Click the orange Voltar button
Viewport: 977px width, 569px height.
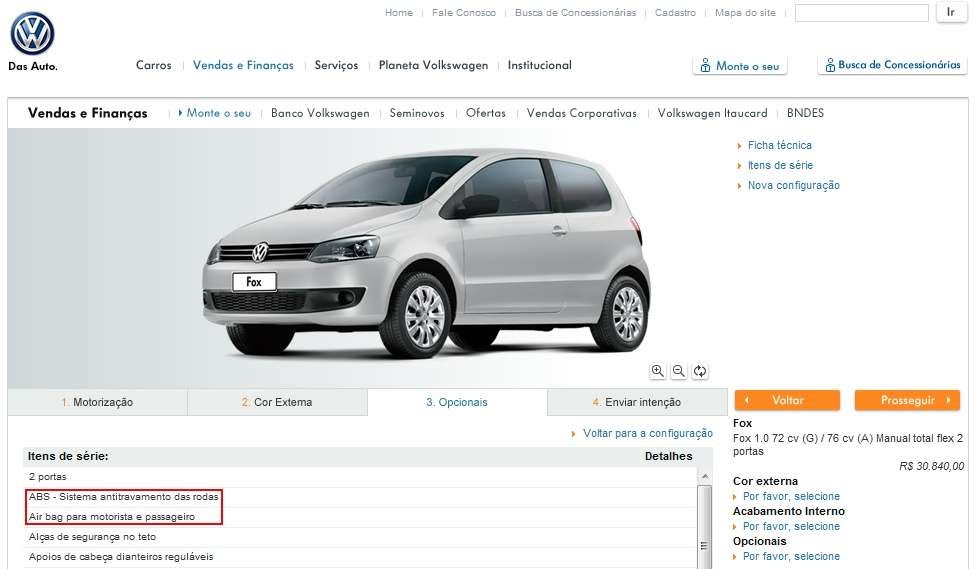click(x=788, y=400)
